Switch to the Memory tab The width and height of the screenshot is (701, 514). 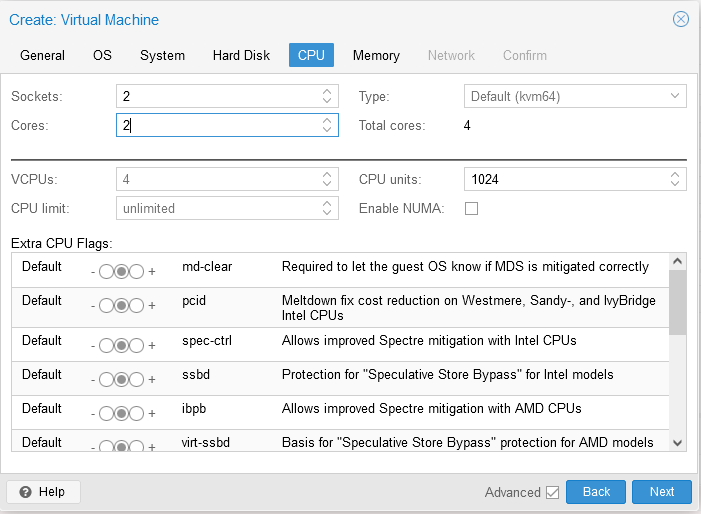click(x=376, y=55)
